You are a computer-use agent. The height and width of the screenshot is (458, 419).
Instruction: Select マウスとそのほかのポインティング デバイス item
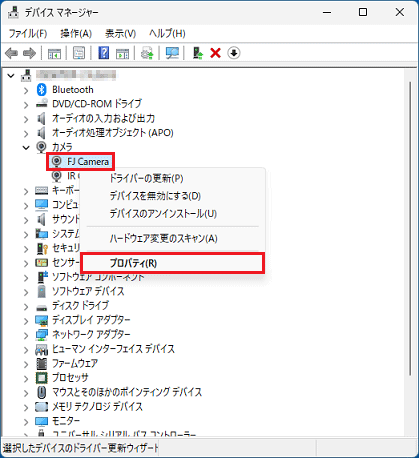tap(127, 392)
